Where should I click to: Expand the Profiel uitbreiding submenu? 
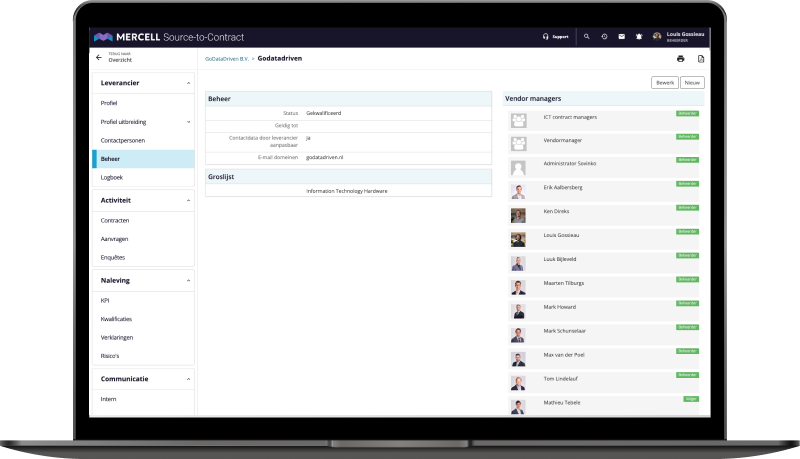coord(188,122)
